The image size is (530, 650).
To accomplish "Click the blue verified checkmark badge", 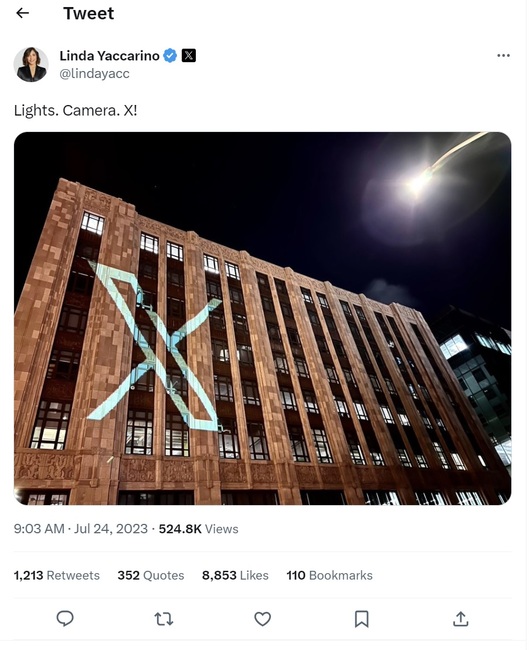I will [170, 55].
